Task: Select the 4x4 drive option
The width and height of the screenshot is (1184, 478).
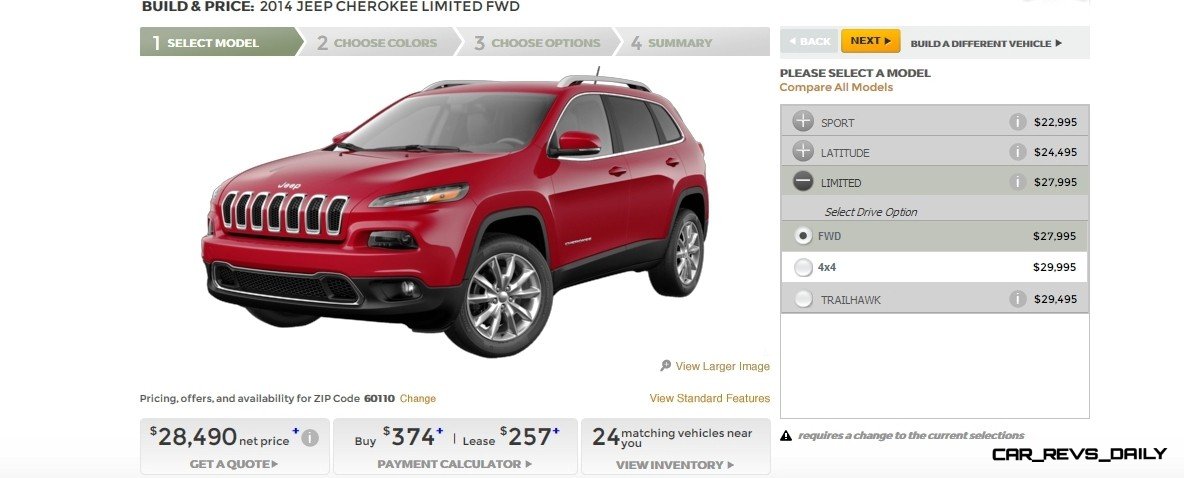Action: 803,267
